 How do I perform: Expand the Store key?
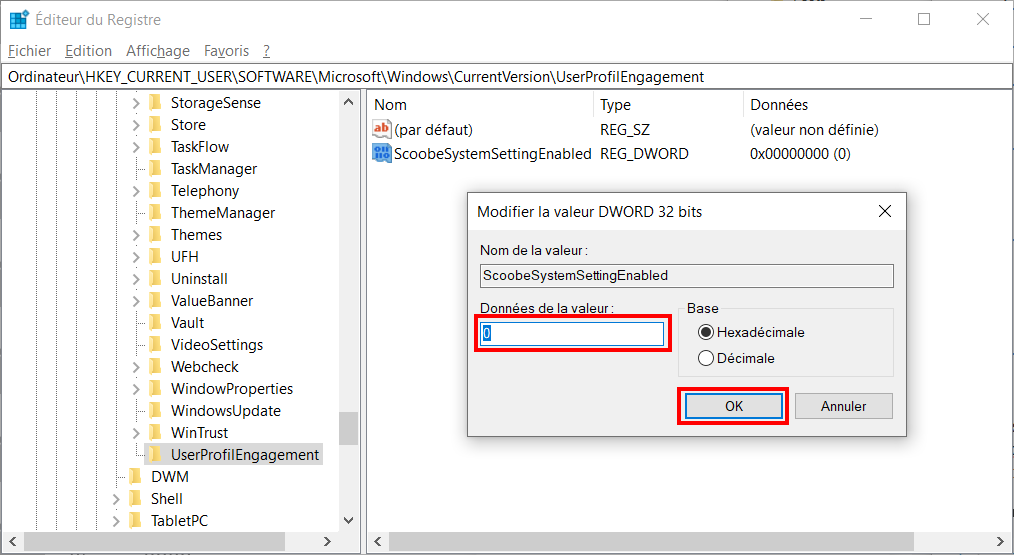[x=136, y=125]
